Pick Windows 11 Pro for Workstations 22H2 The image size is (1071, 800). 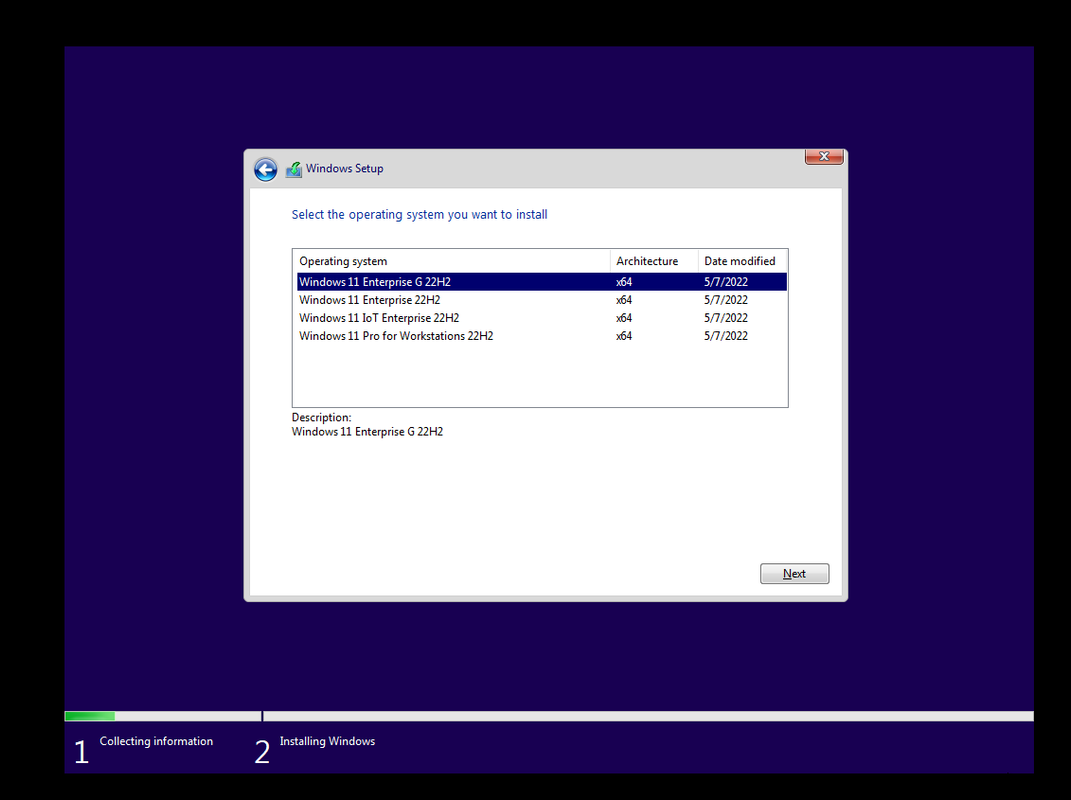[x=542, y=336]
